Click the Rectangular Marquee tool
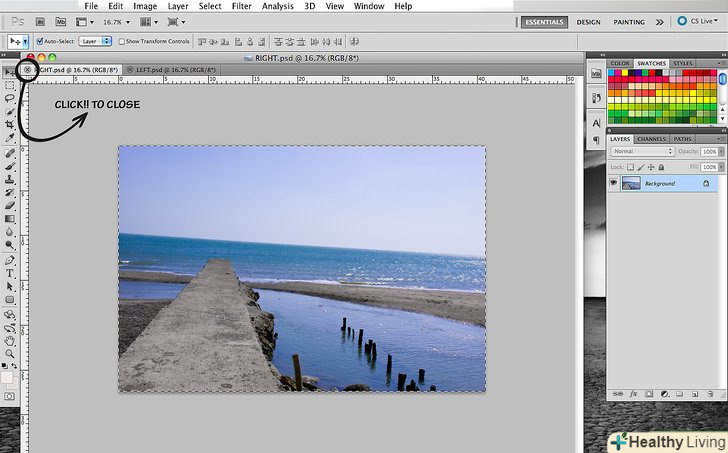 click(10, 85)
